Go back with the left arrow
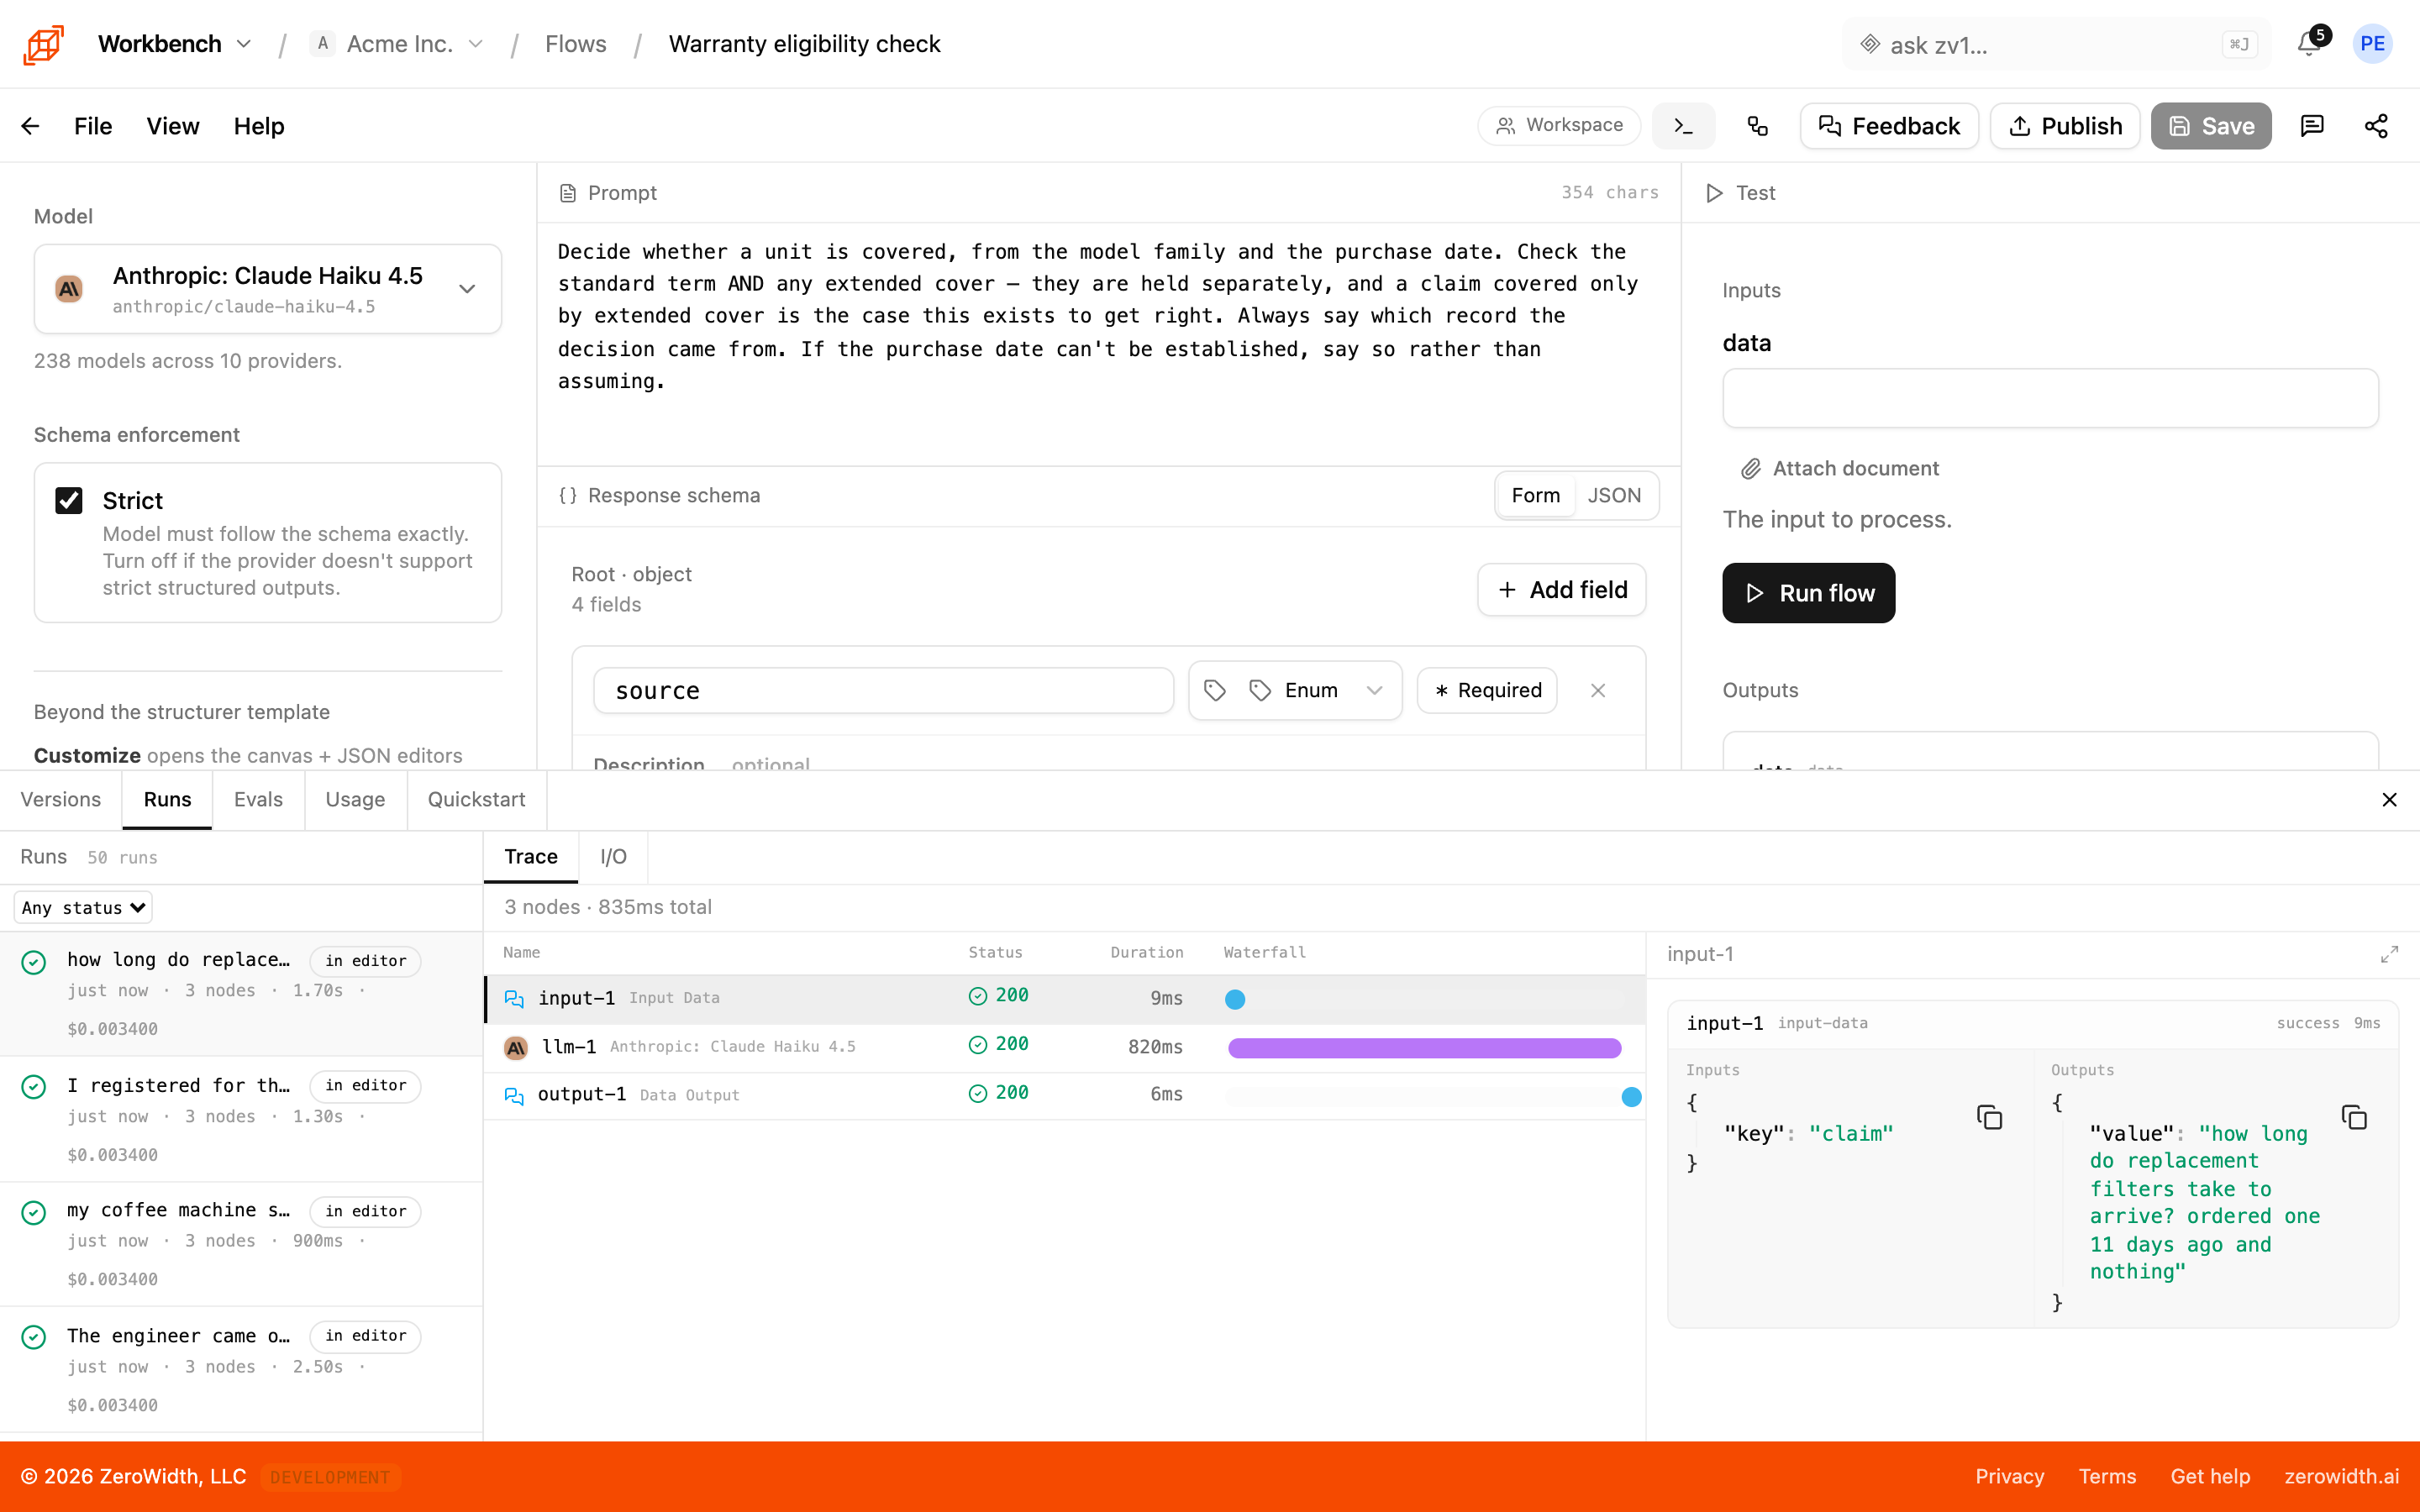Screen dimensions: 2420x1512 coord(30,126)
